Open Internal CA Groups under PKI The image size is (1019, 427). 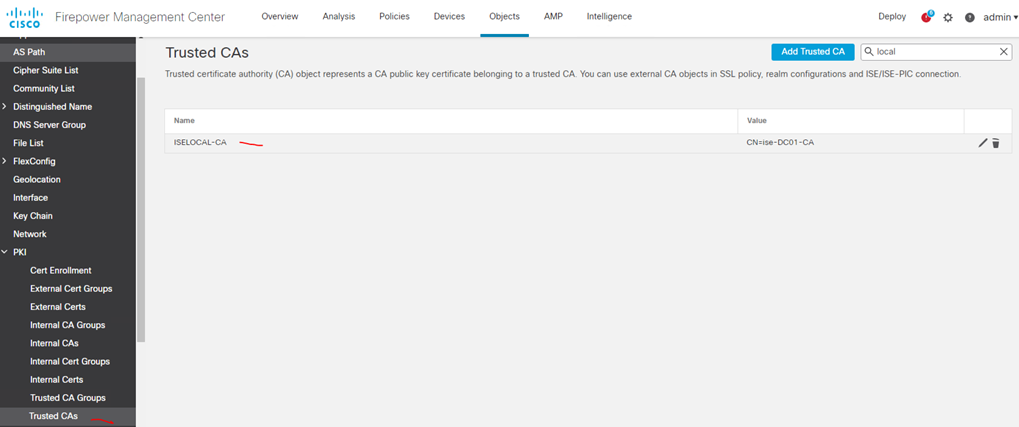click(x=68, y=325)
